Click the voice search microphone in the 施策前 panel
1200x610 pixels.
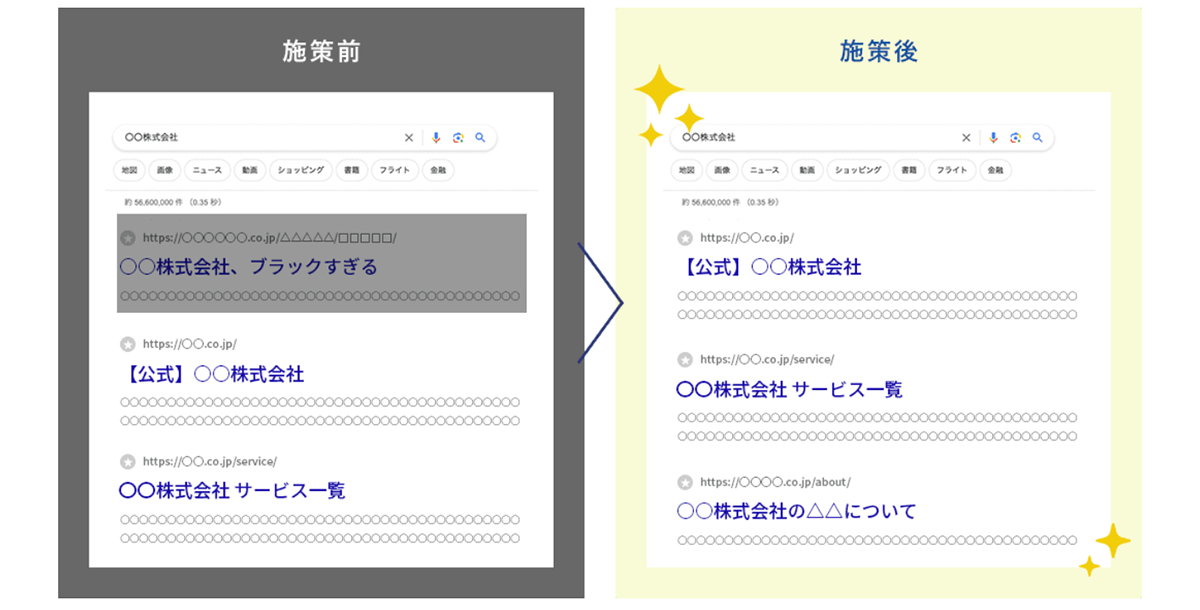[436, 138]
